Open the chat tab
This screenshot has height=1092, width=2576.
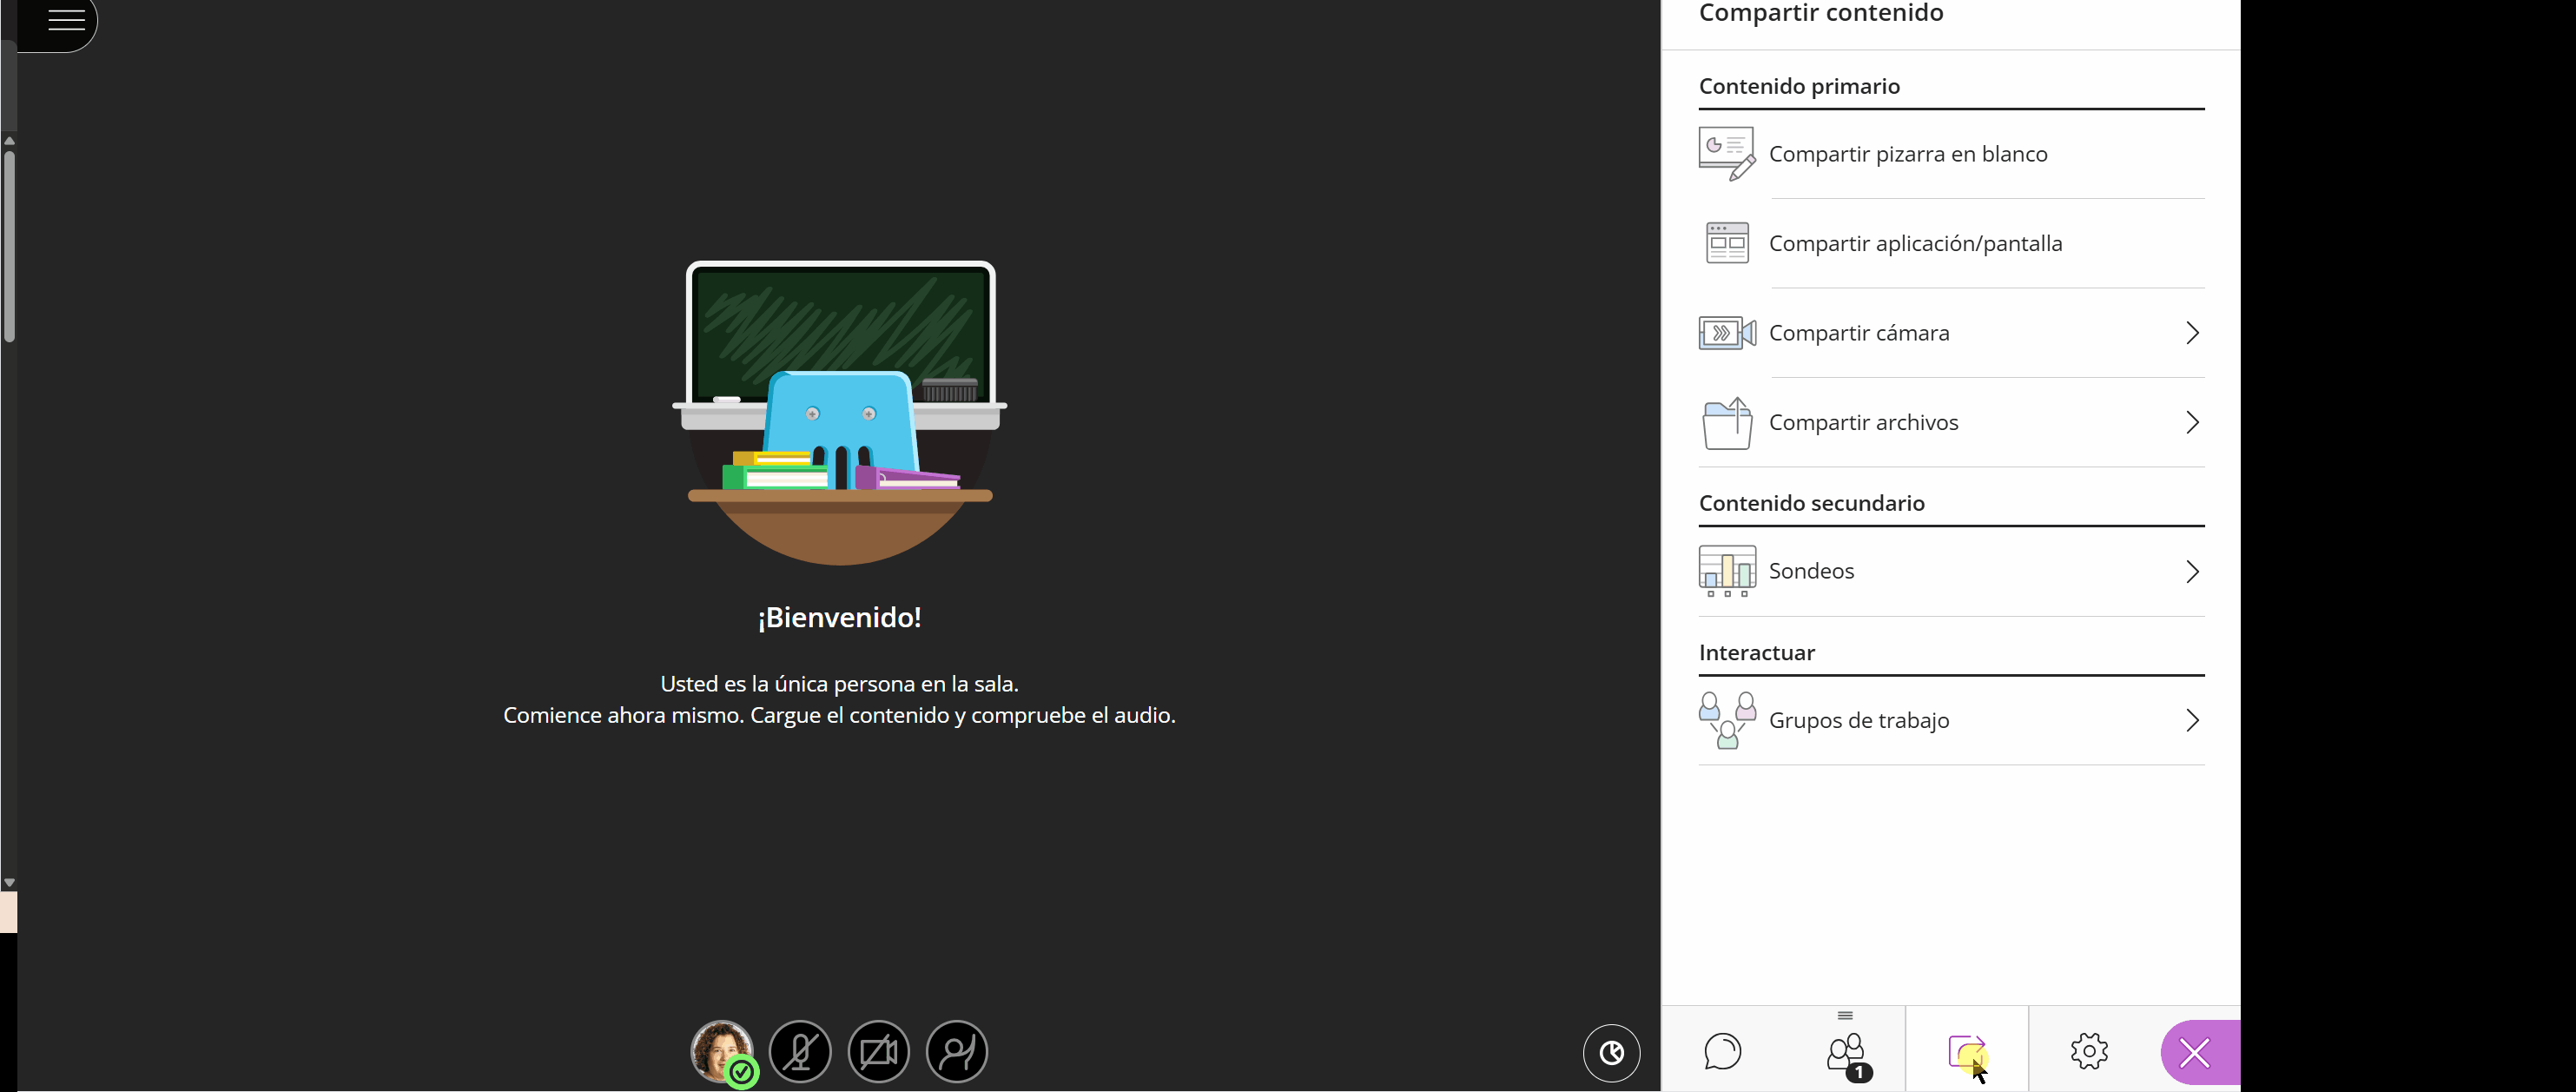[x=1722, y=1052]
